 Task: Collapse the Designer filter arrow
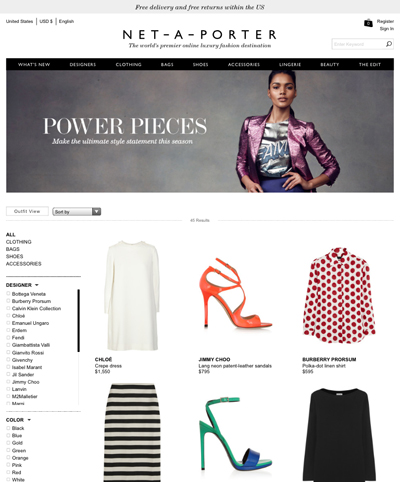pyautogui.click(x=37, y=285)
